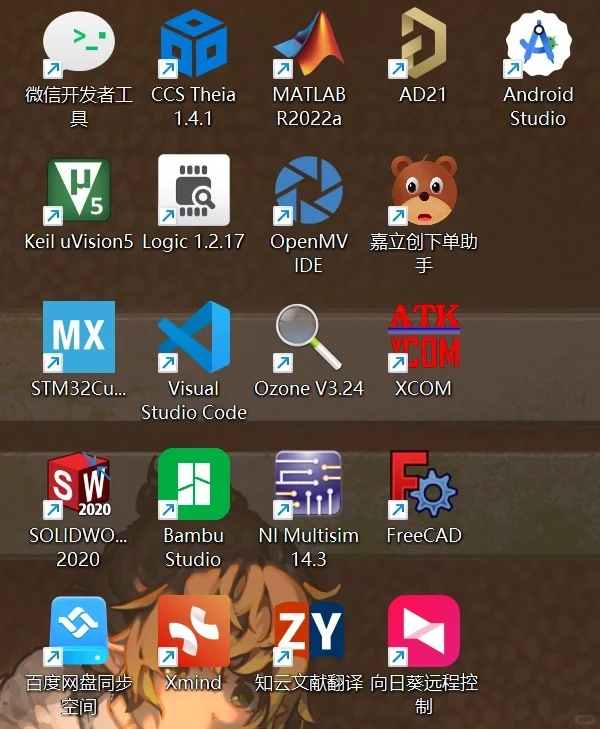600x729 pixels.
Task: Click the "向日葵远程控制" label text
Action: click(423, 694)
